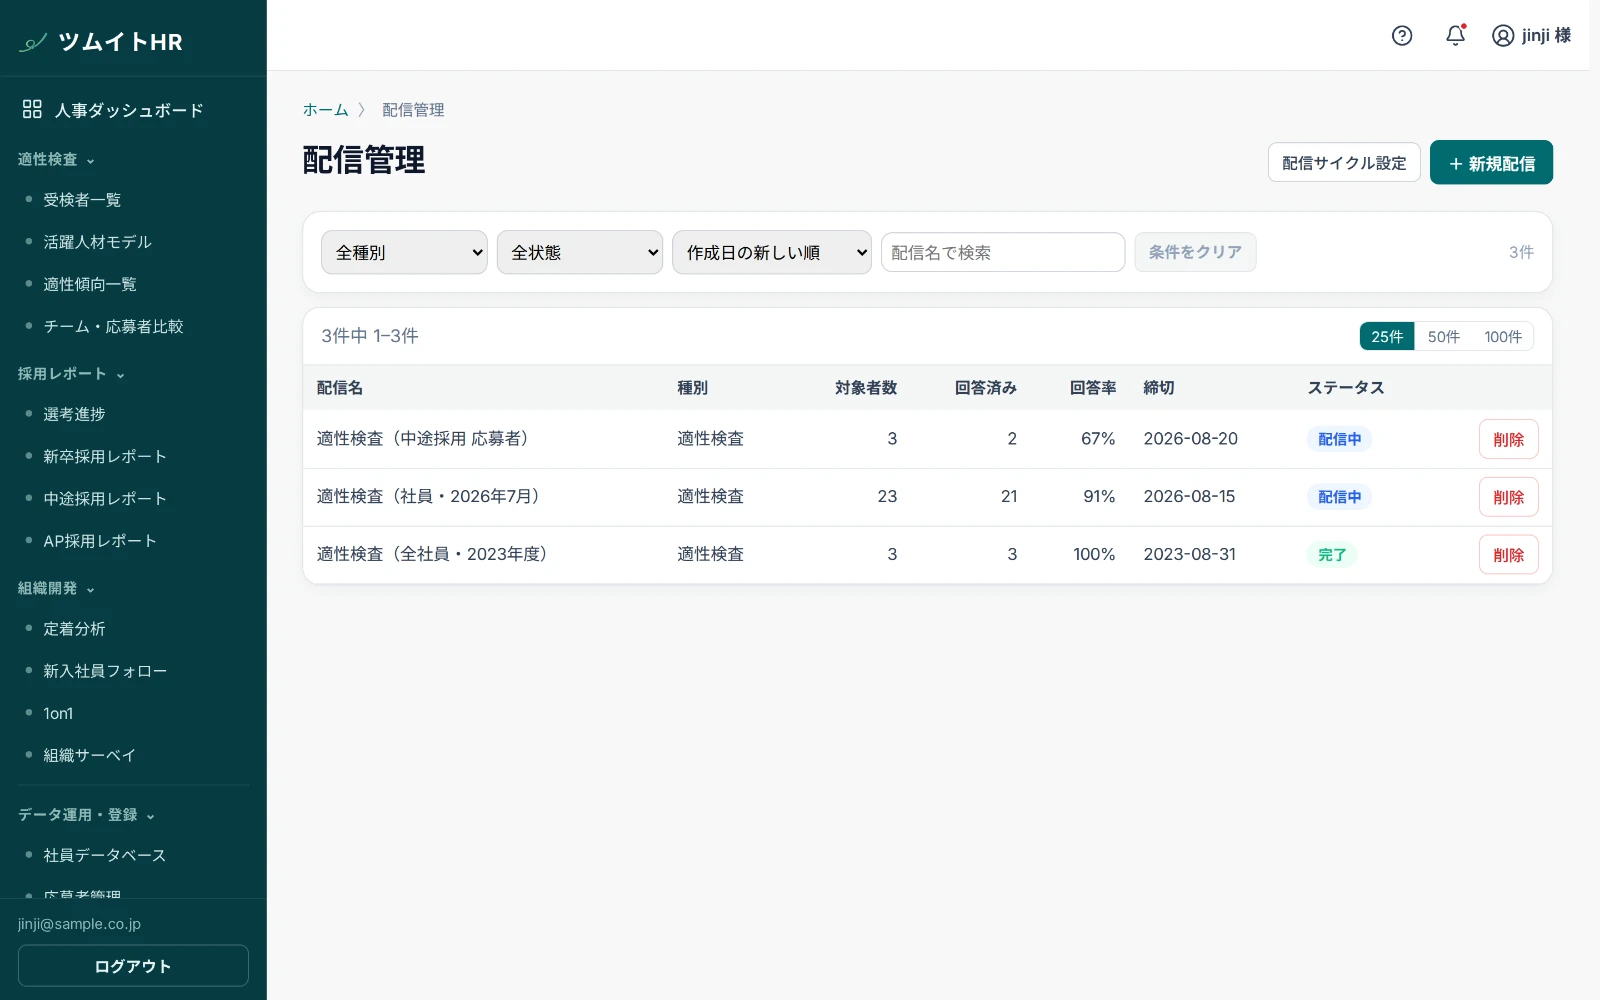Open 配信サイクル設定
The image size is (1600, 1000).
(1344, 163)
